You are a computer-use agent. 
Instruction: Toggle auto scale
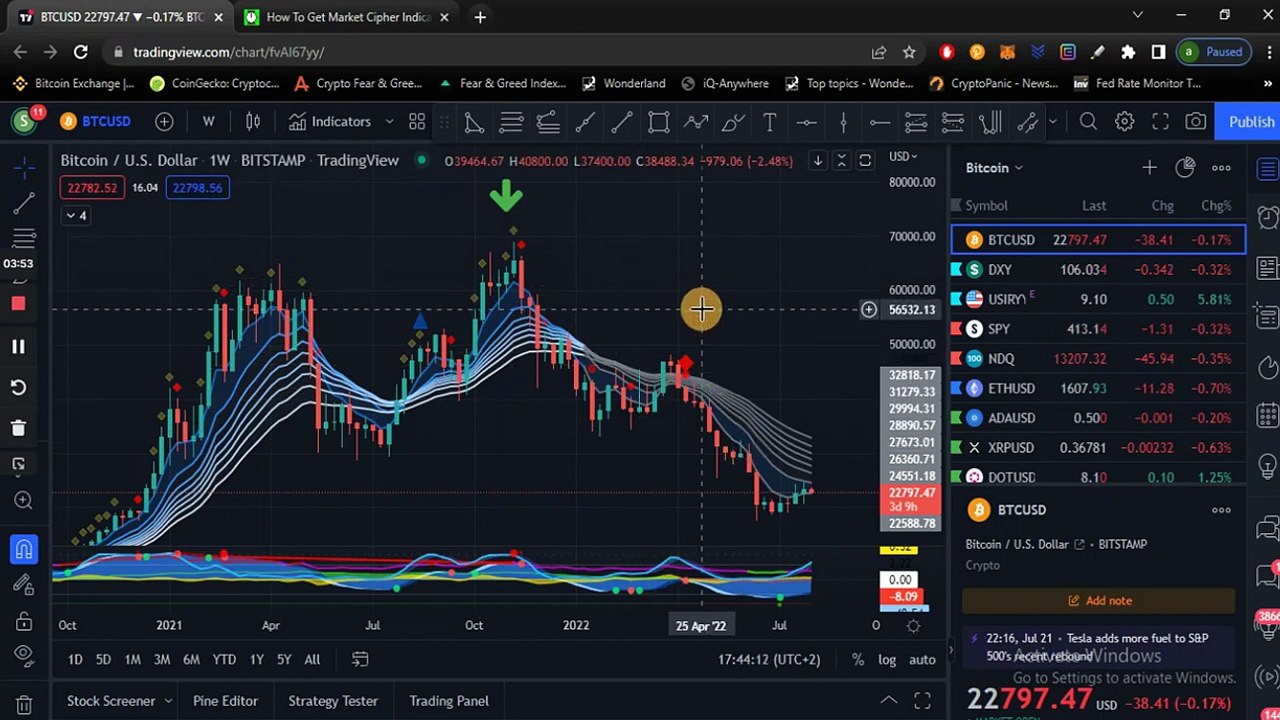tap(922, 659)
